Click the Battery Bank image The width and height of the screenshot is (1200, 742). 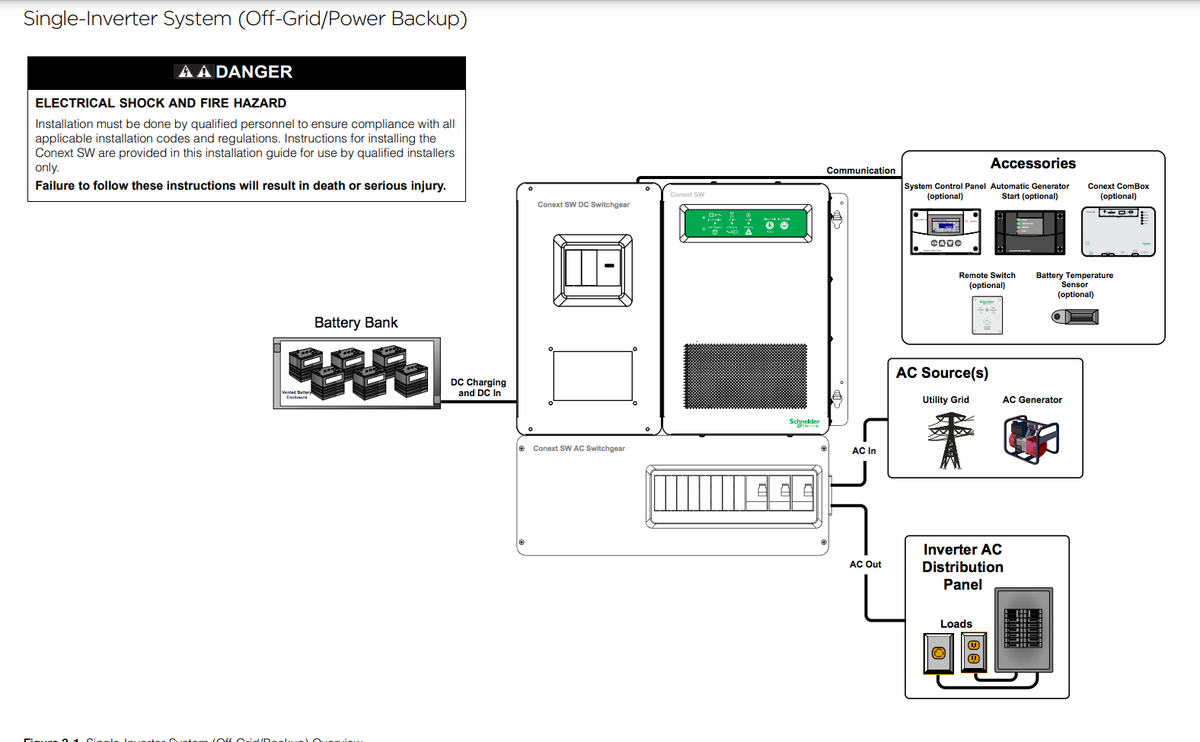click(x=356, y=372)
